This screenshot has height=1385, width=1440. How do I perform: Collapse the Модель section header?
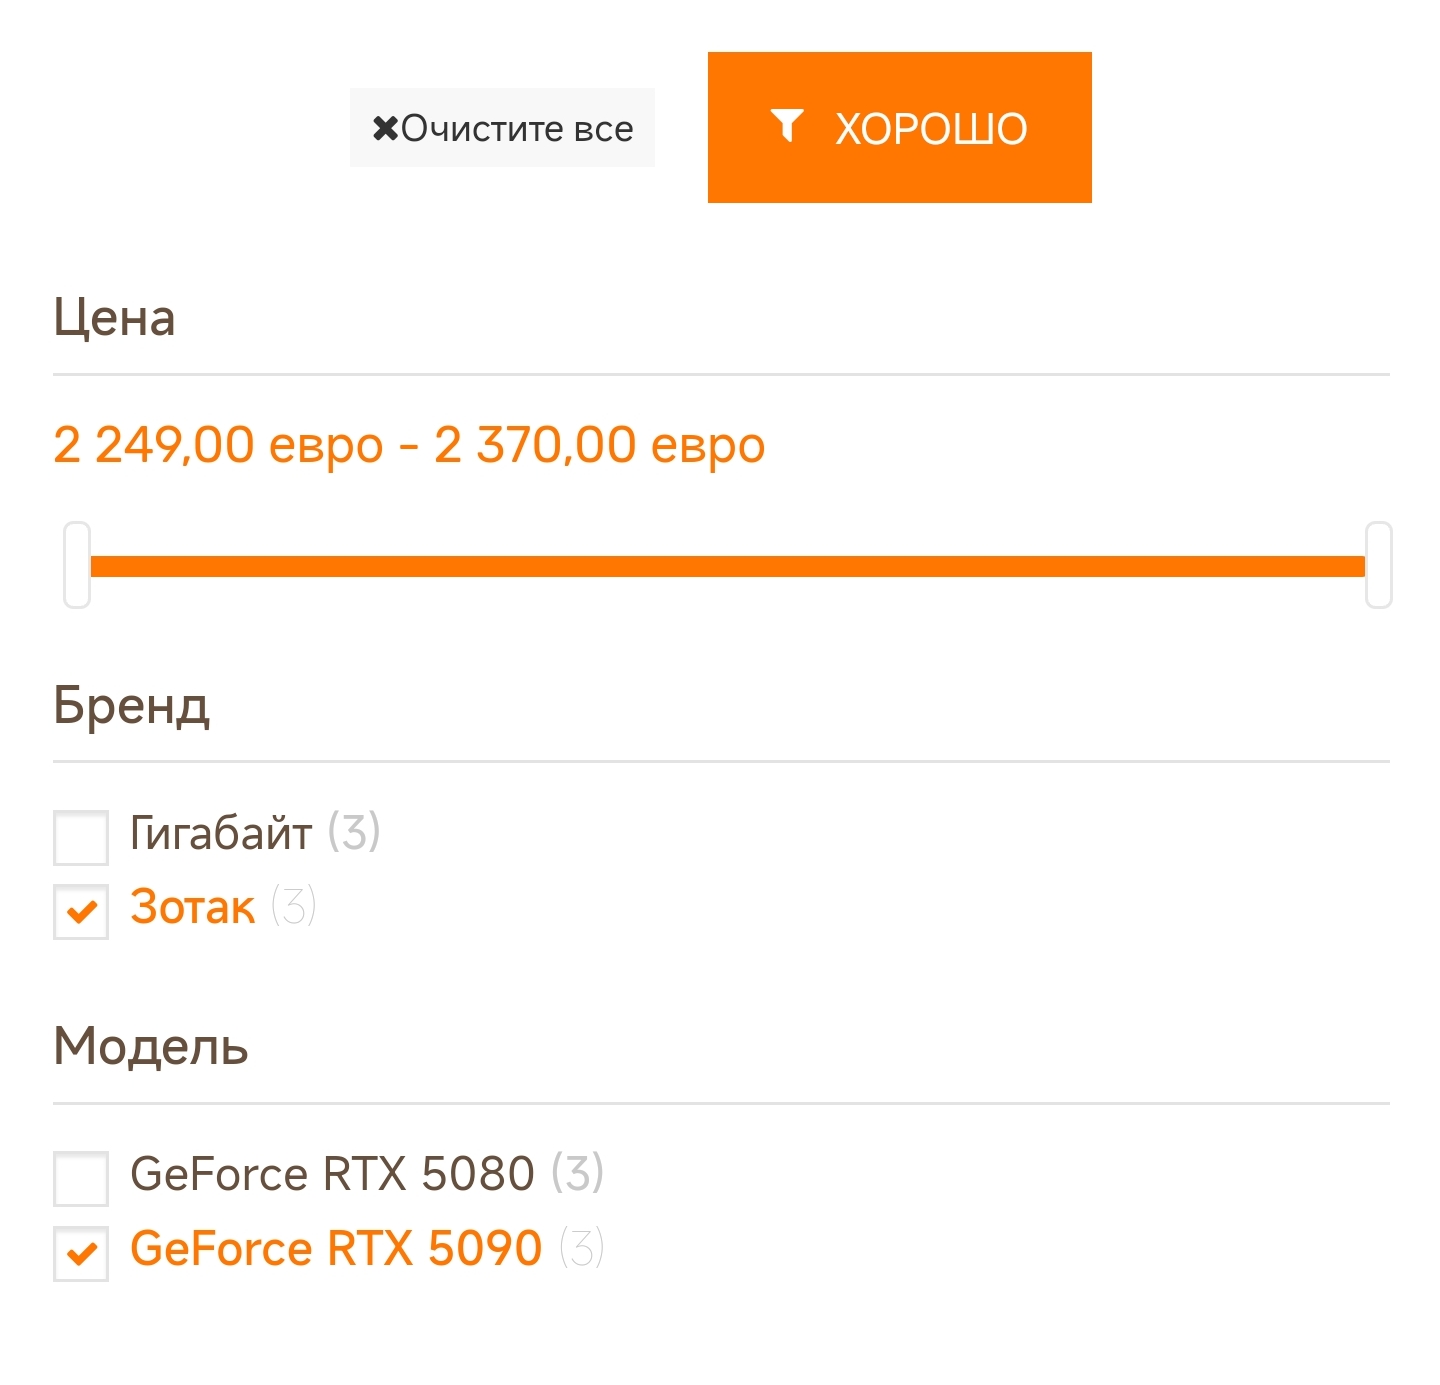coord(151,1047)
